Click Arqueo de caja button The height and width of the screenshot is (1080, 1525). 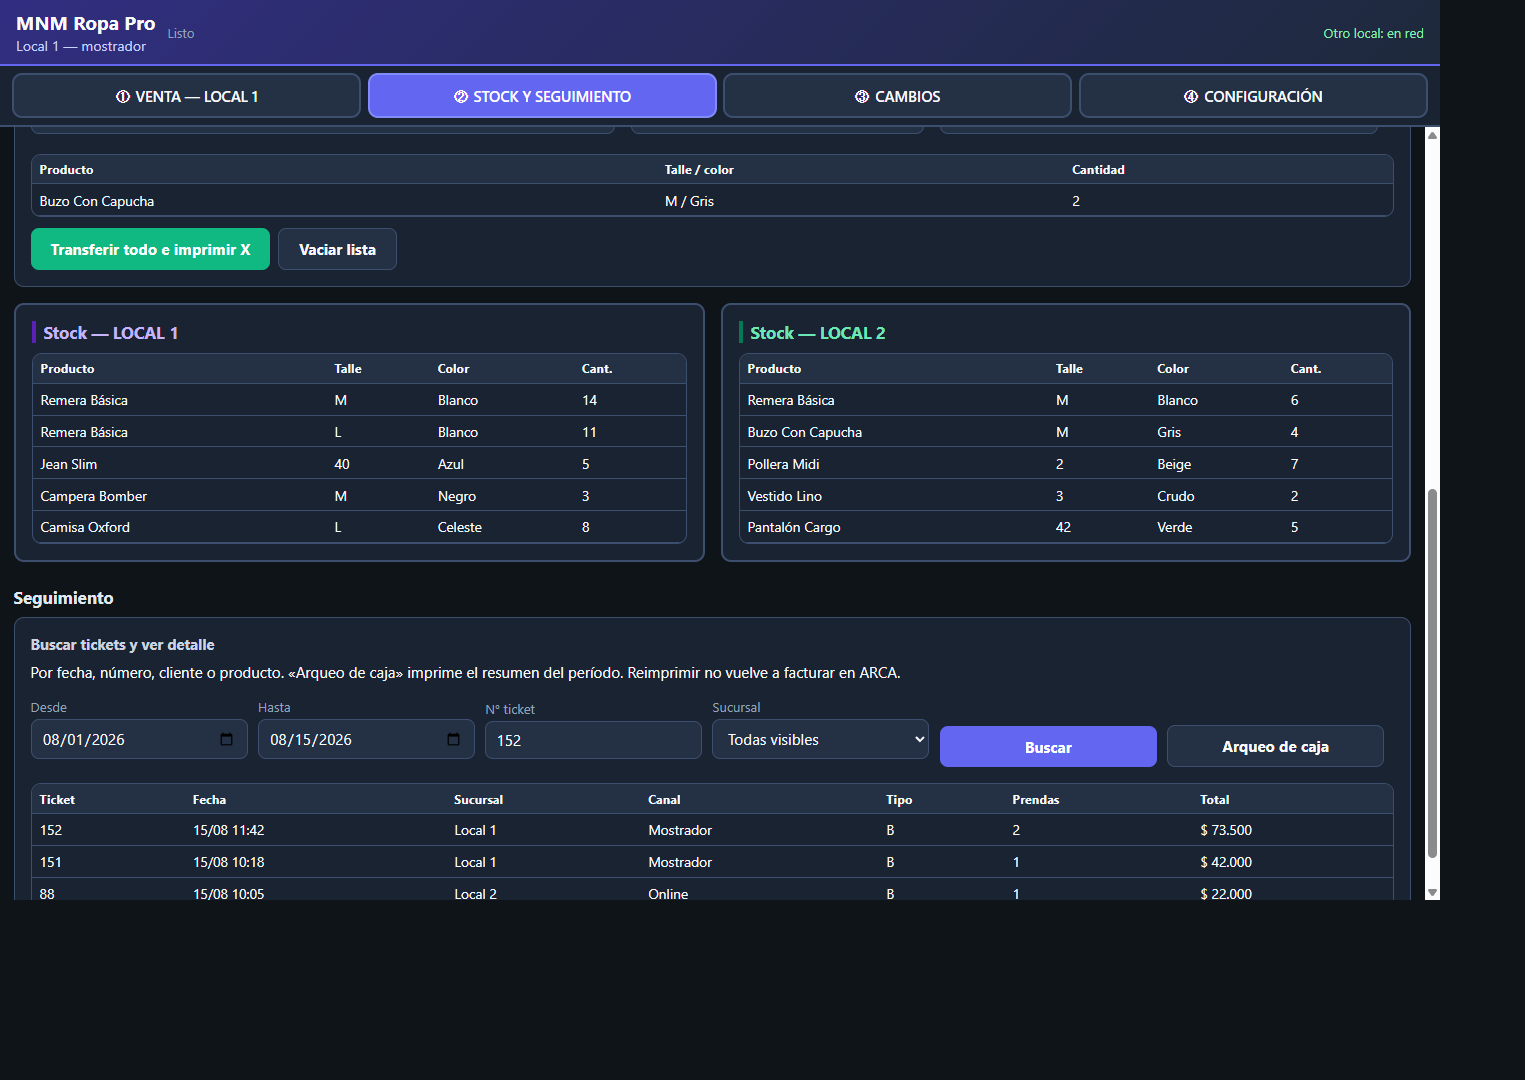pos(1275,746)
